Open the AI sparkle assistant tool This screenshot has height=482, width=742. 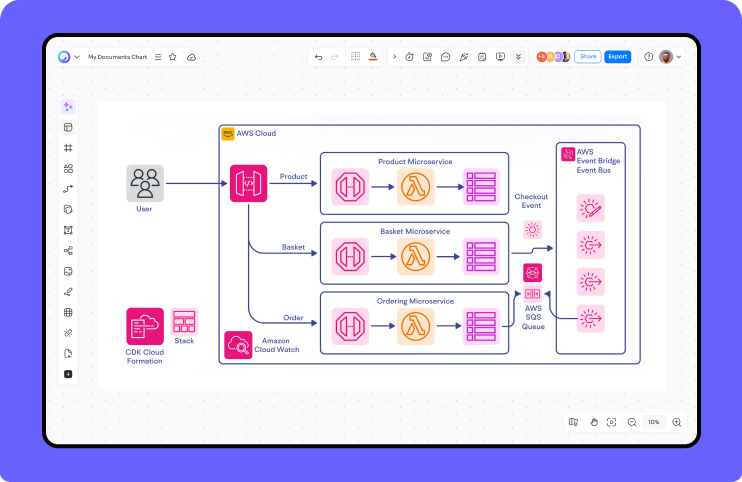pyautogui.click(x=68, y=106)
